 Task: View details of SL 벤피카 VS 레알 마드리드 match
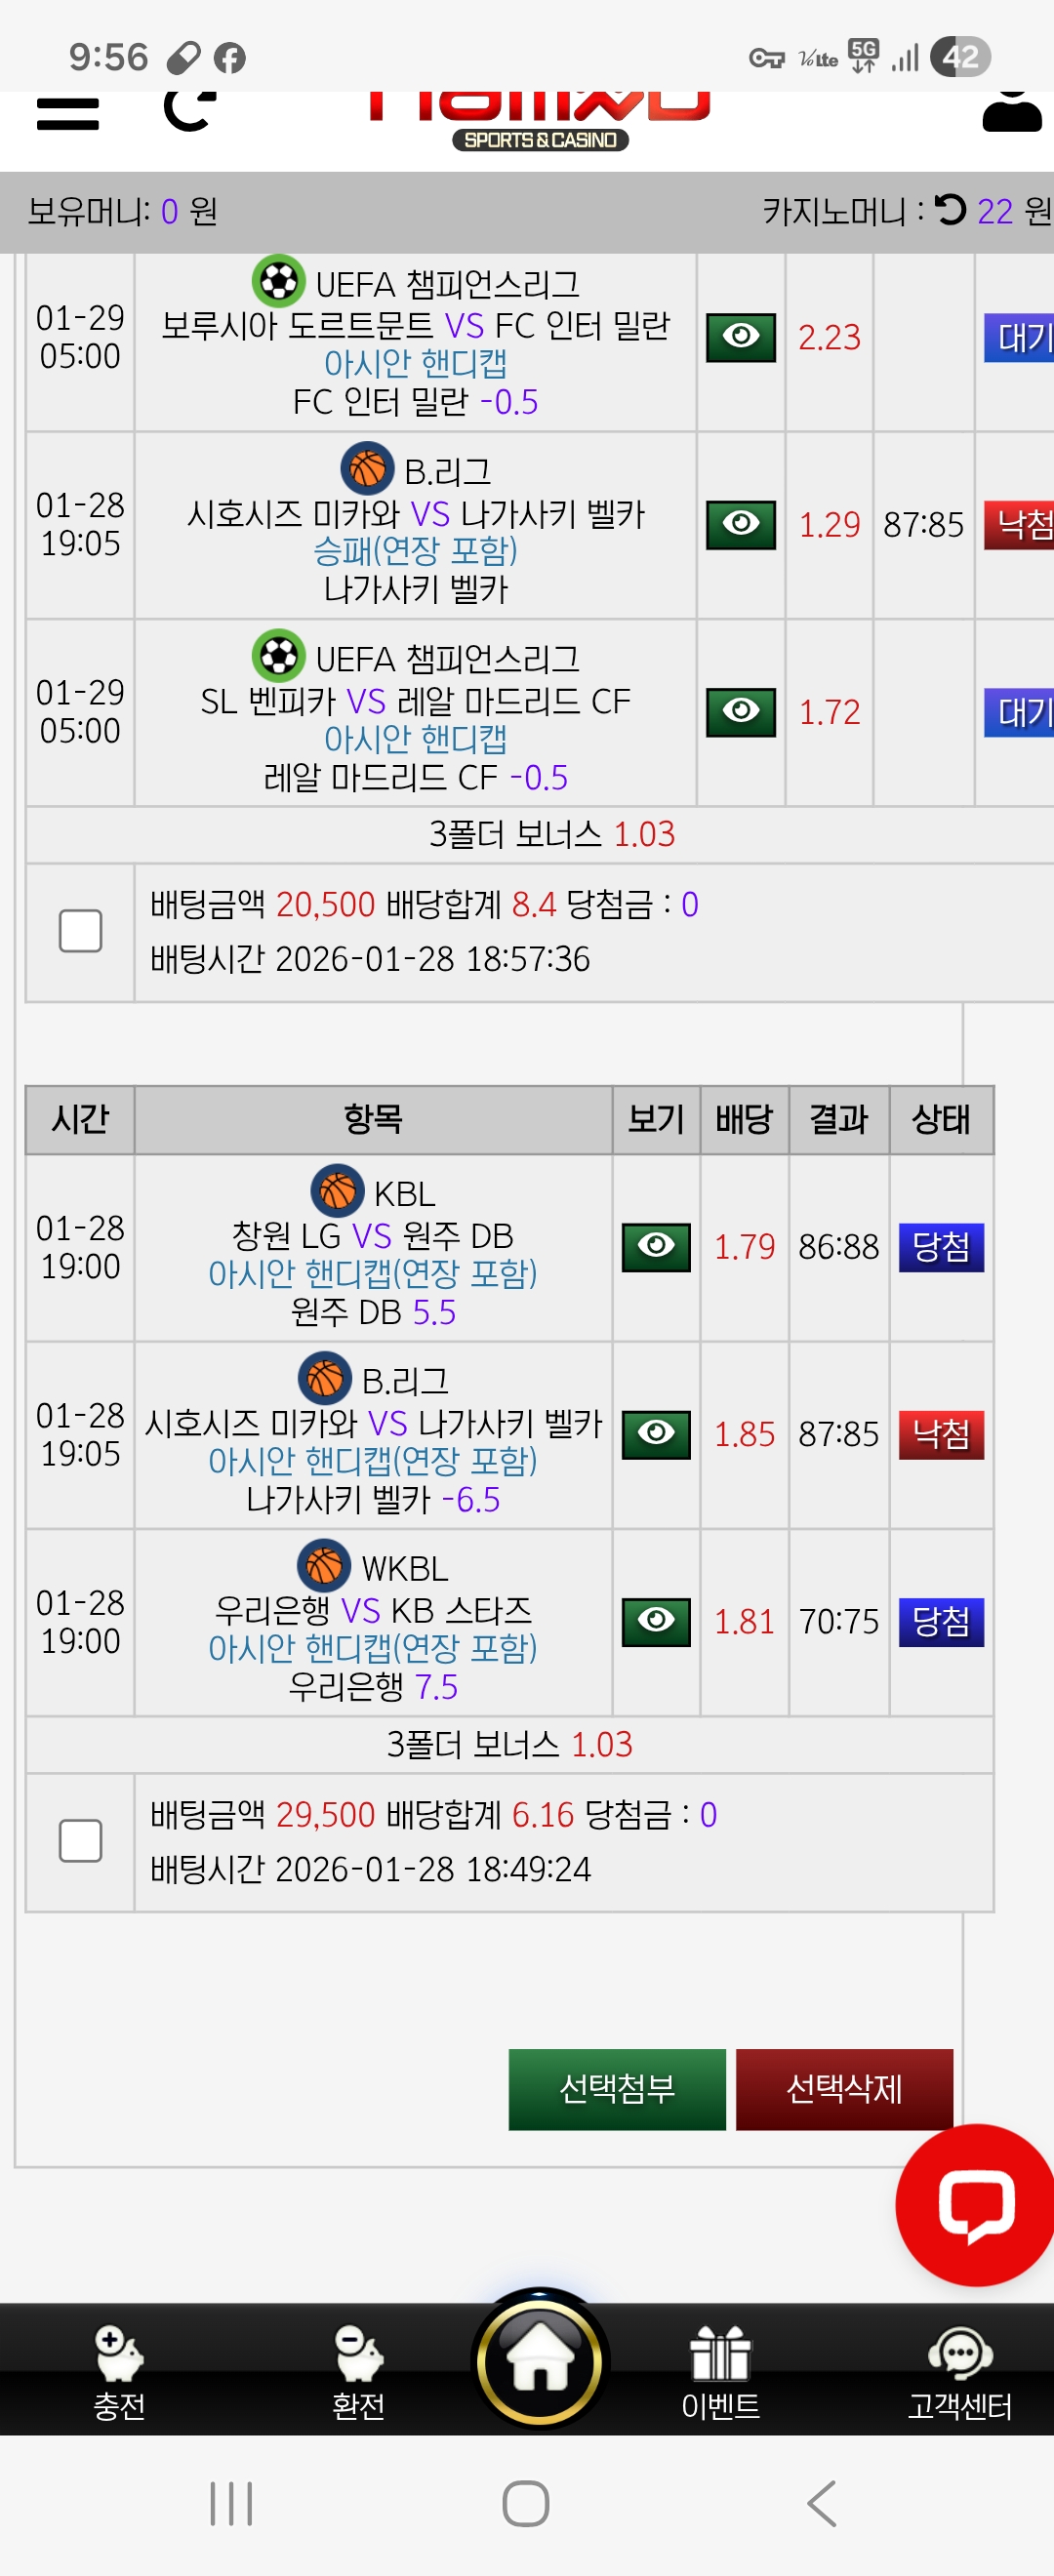coord(741,712)
